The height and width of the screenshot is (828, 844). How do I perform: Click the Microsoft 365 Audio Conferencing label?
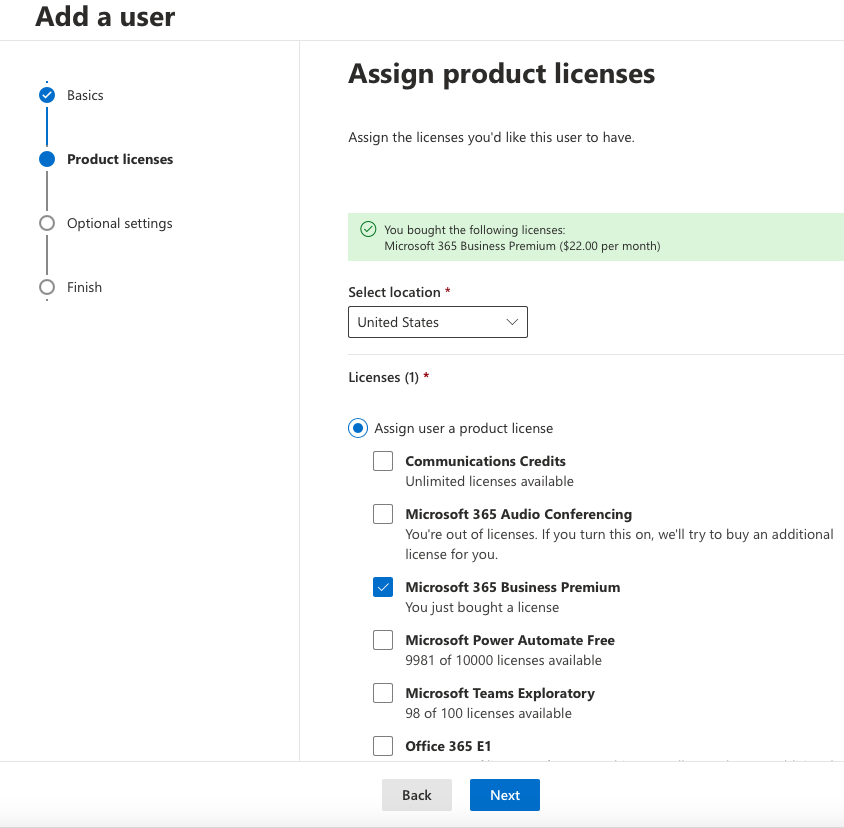pyautogui.click(x=518, y=514)
